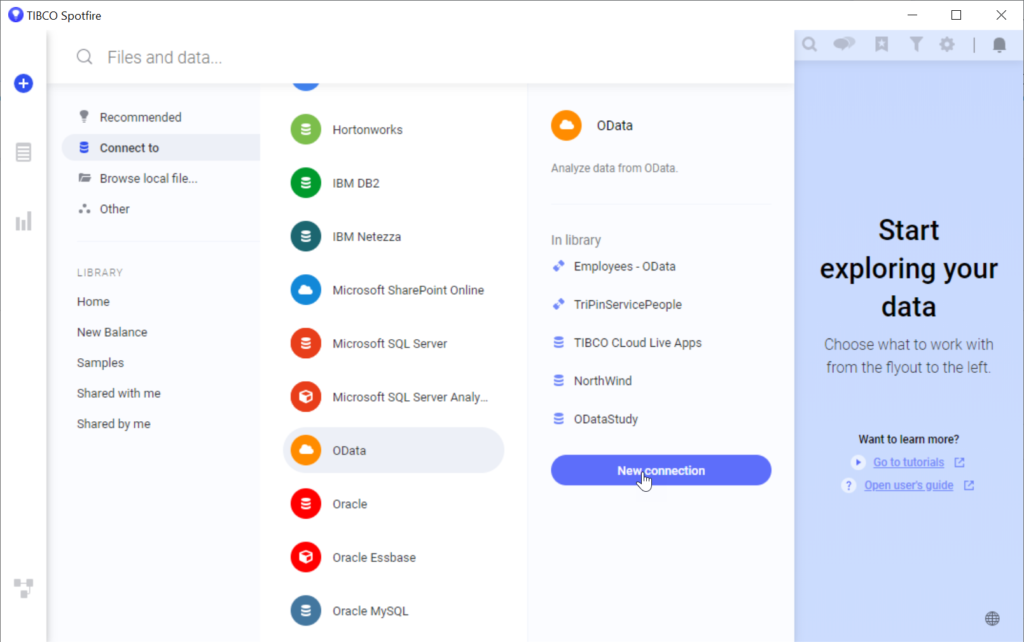1024x642 pixels.
Task: Open the bar chart visualization icon
Action: click(x=23, y=221)
